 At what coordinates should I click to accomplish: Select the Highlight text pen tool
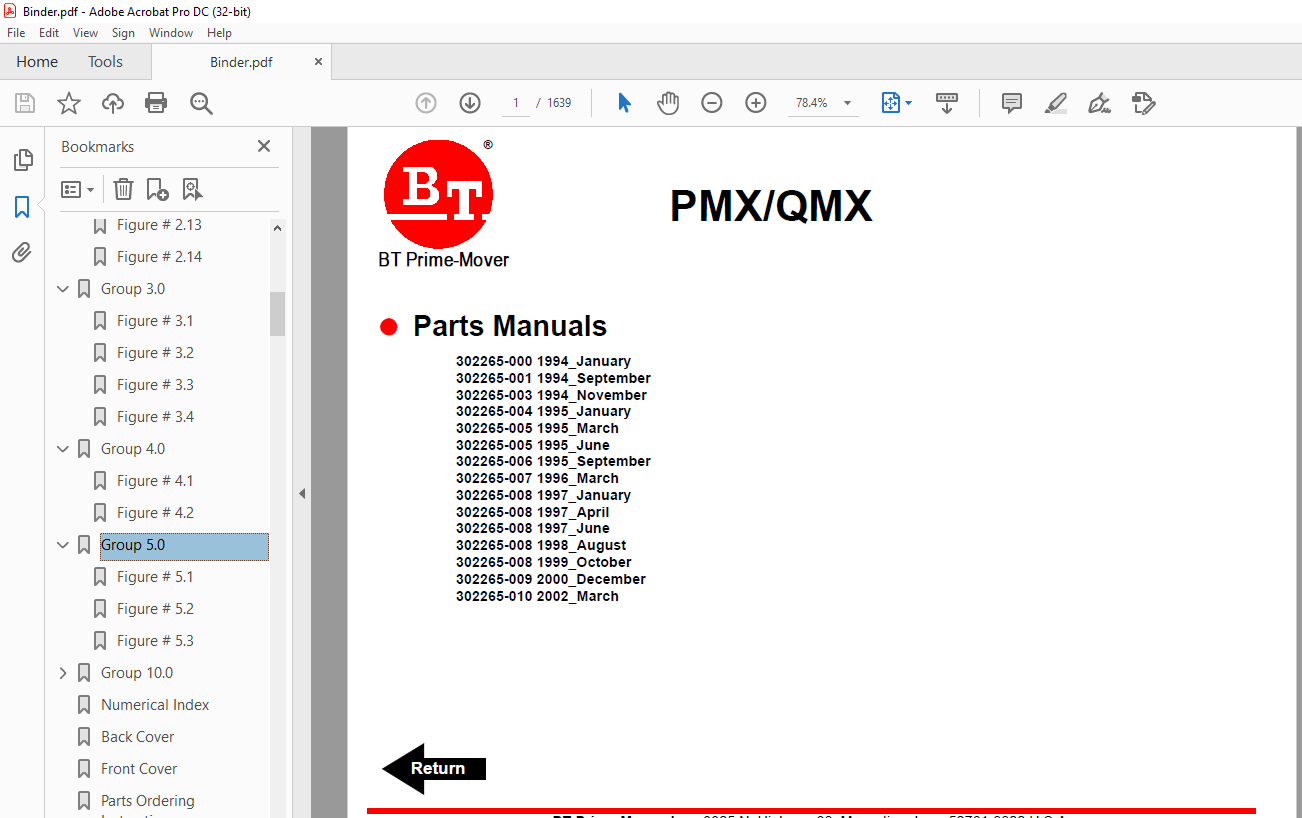tap(1056, 103)
